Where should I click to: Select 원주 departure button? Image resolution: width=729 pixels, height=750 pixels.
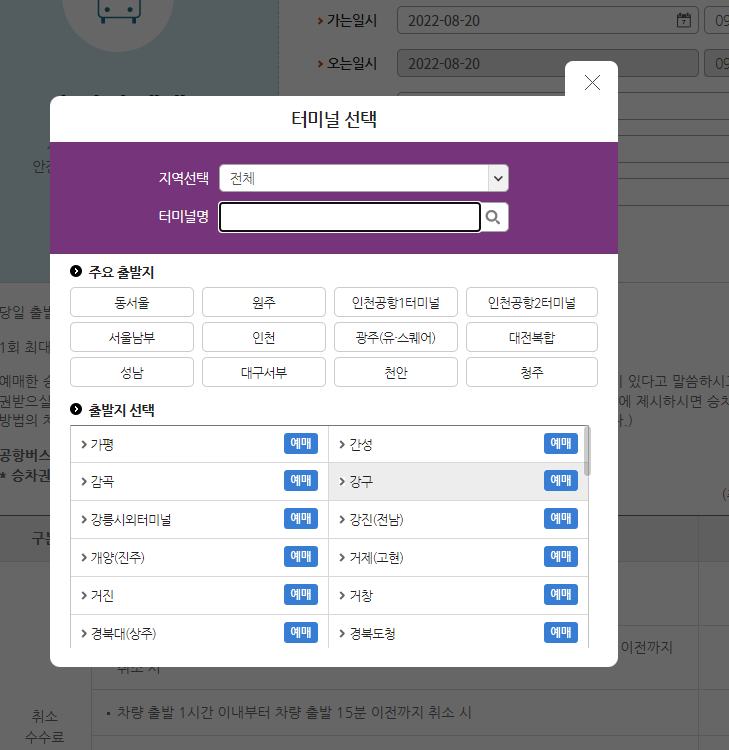coord(264,302)
